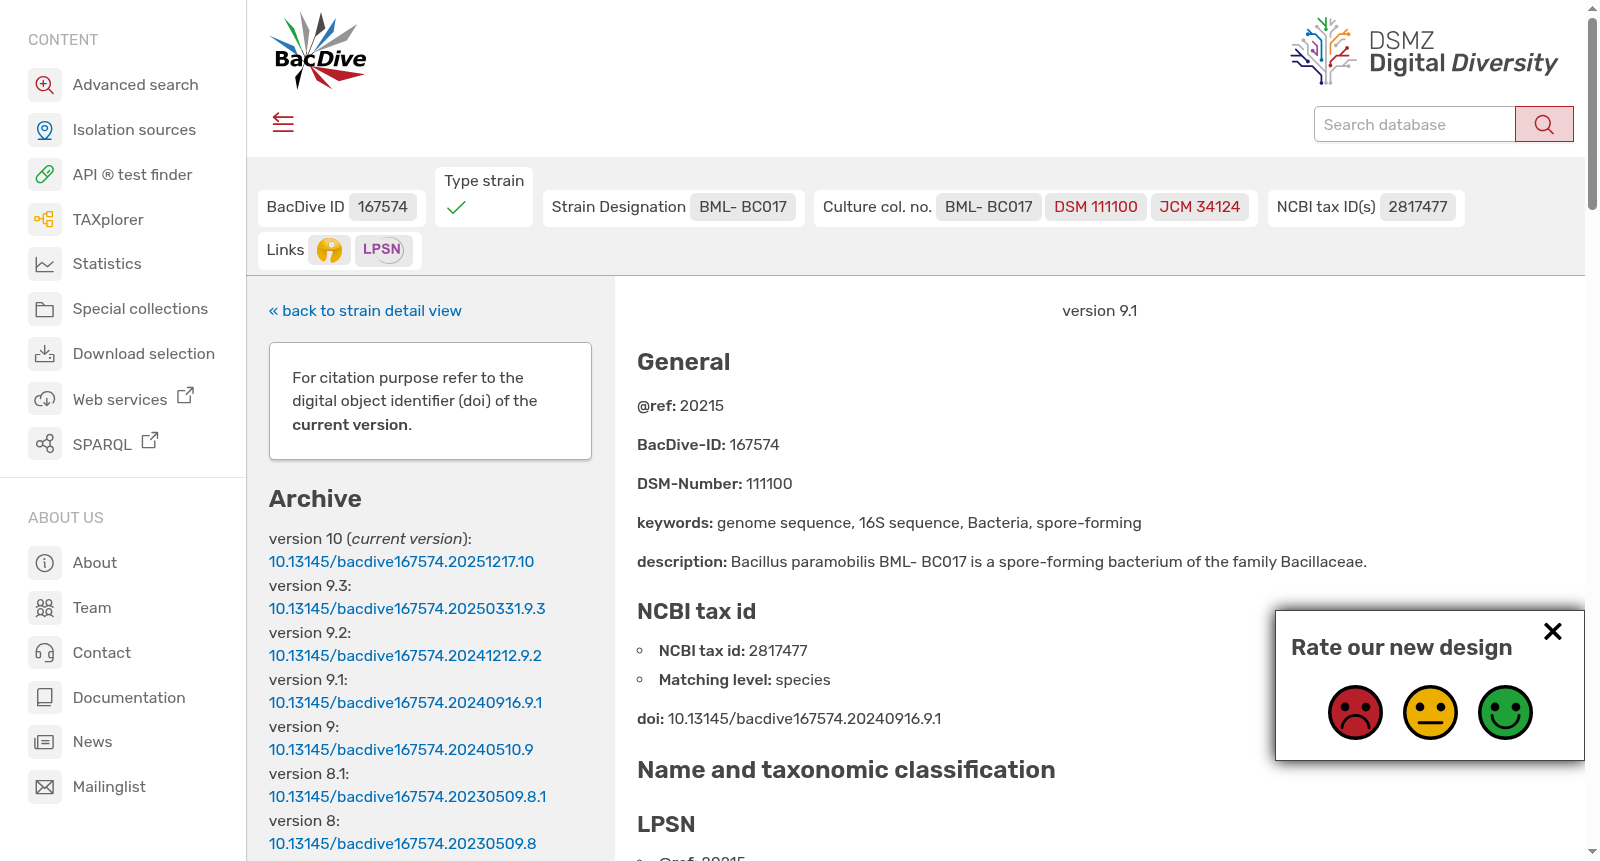Screen dimensions: 1600x861
Task: Rate design with red sad face
Action: [x=1355, y=712]
